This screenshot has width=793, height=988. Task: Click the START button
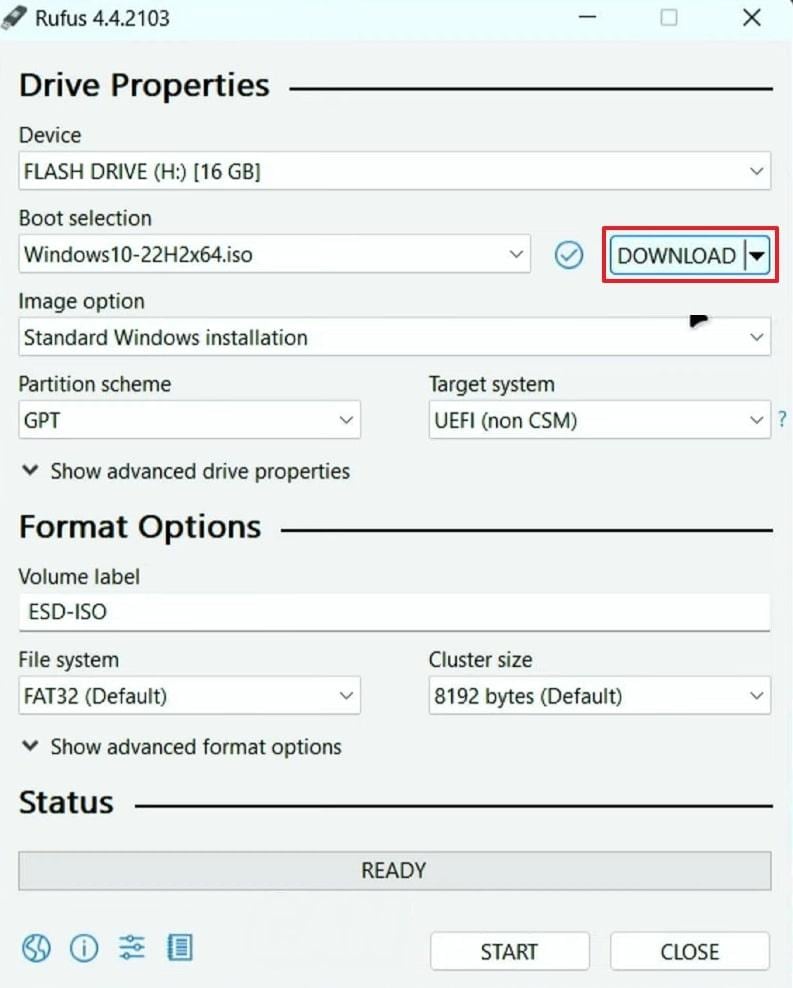click(510, 951)
